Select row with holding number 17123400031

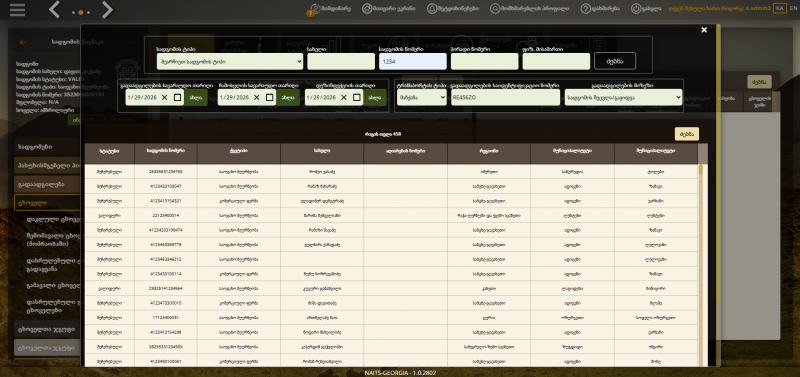[x=391, y=318]
